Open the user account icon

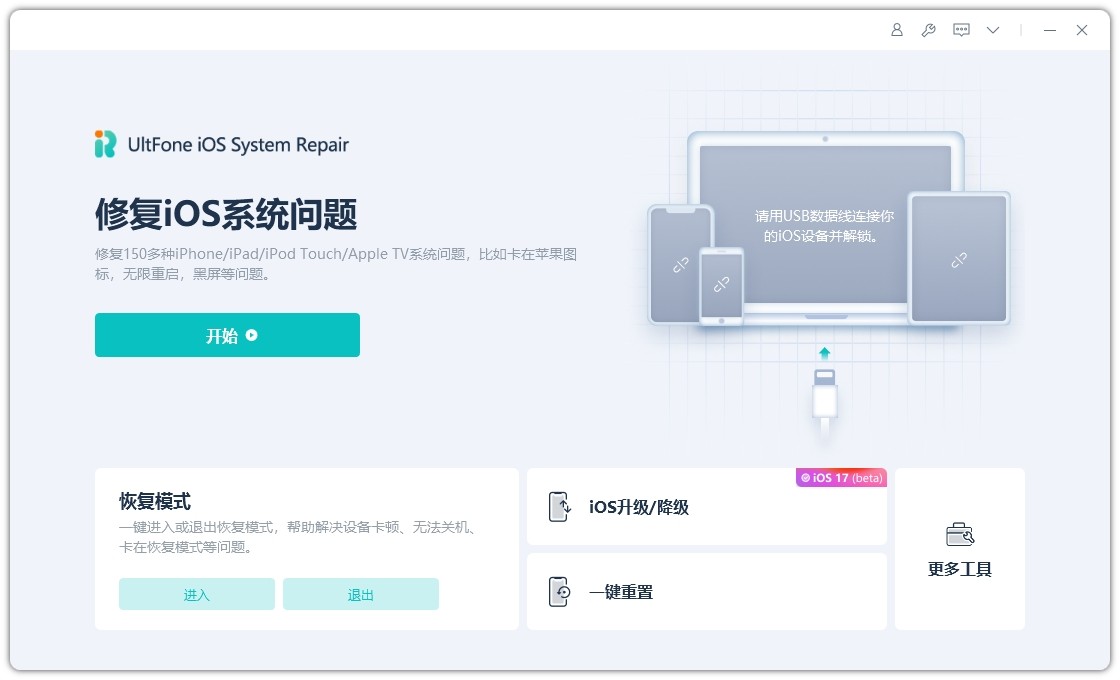[896, 30]
